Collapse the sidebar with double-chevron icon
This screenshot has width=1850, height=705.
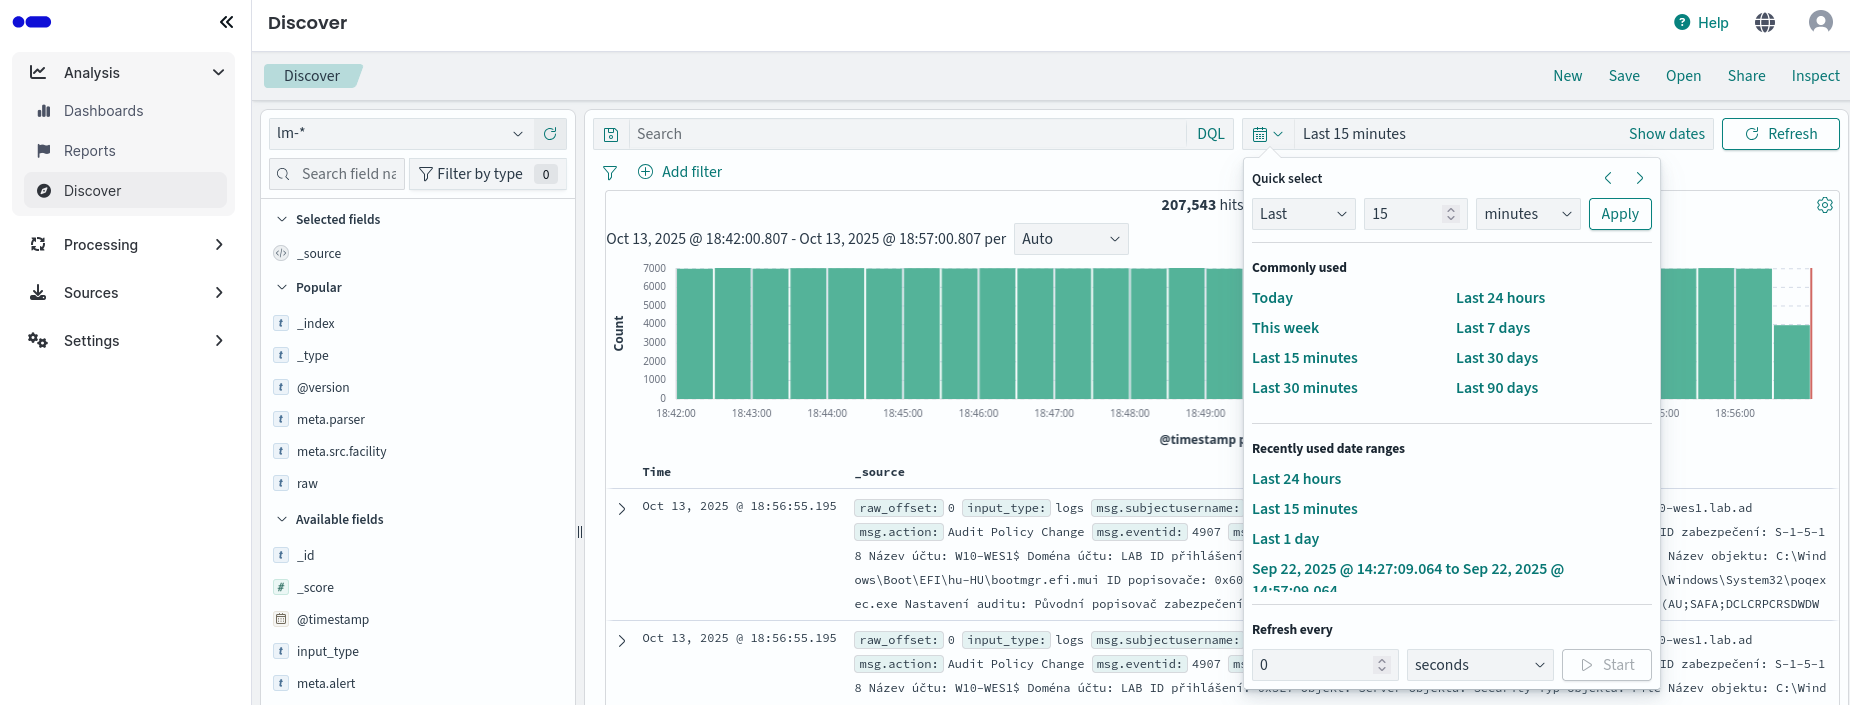226,22
